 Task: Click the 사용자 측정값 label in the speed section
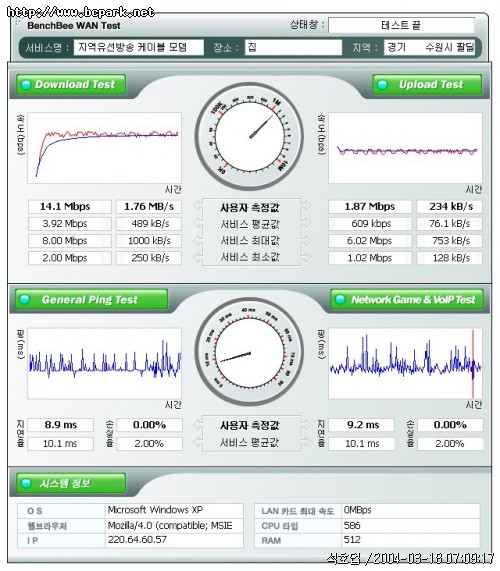250,208
